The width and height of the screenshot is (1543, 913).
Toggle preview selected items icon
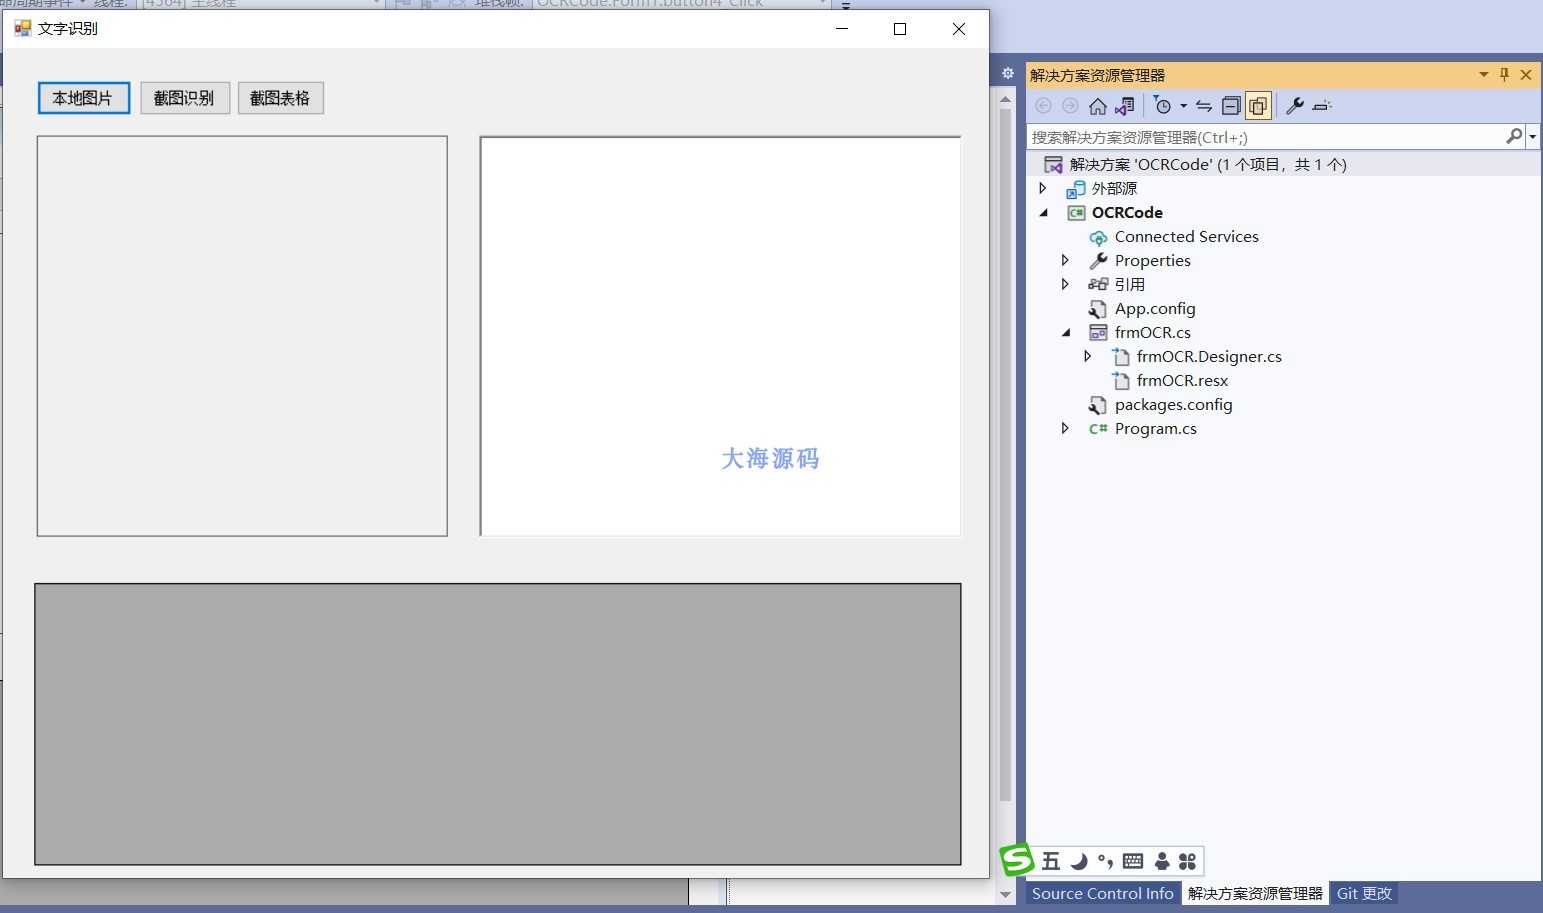click(x=1322, y=106)
